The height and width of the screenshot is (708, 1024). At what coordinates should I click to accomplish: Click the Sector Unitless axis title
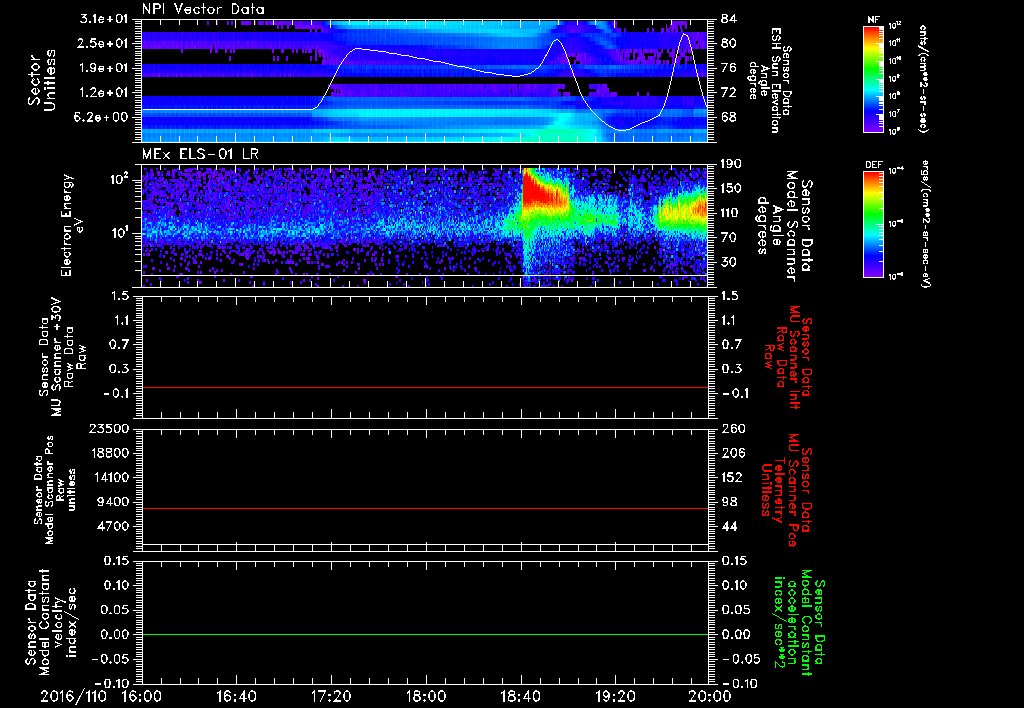tap(42, 80)
